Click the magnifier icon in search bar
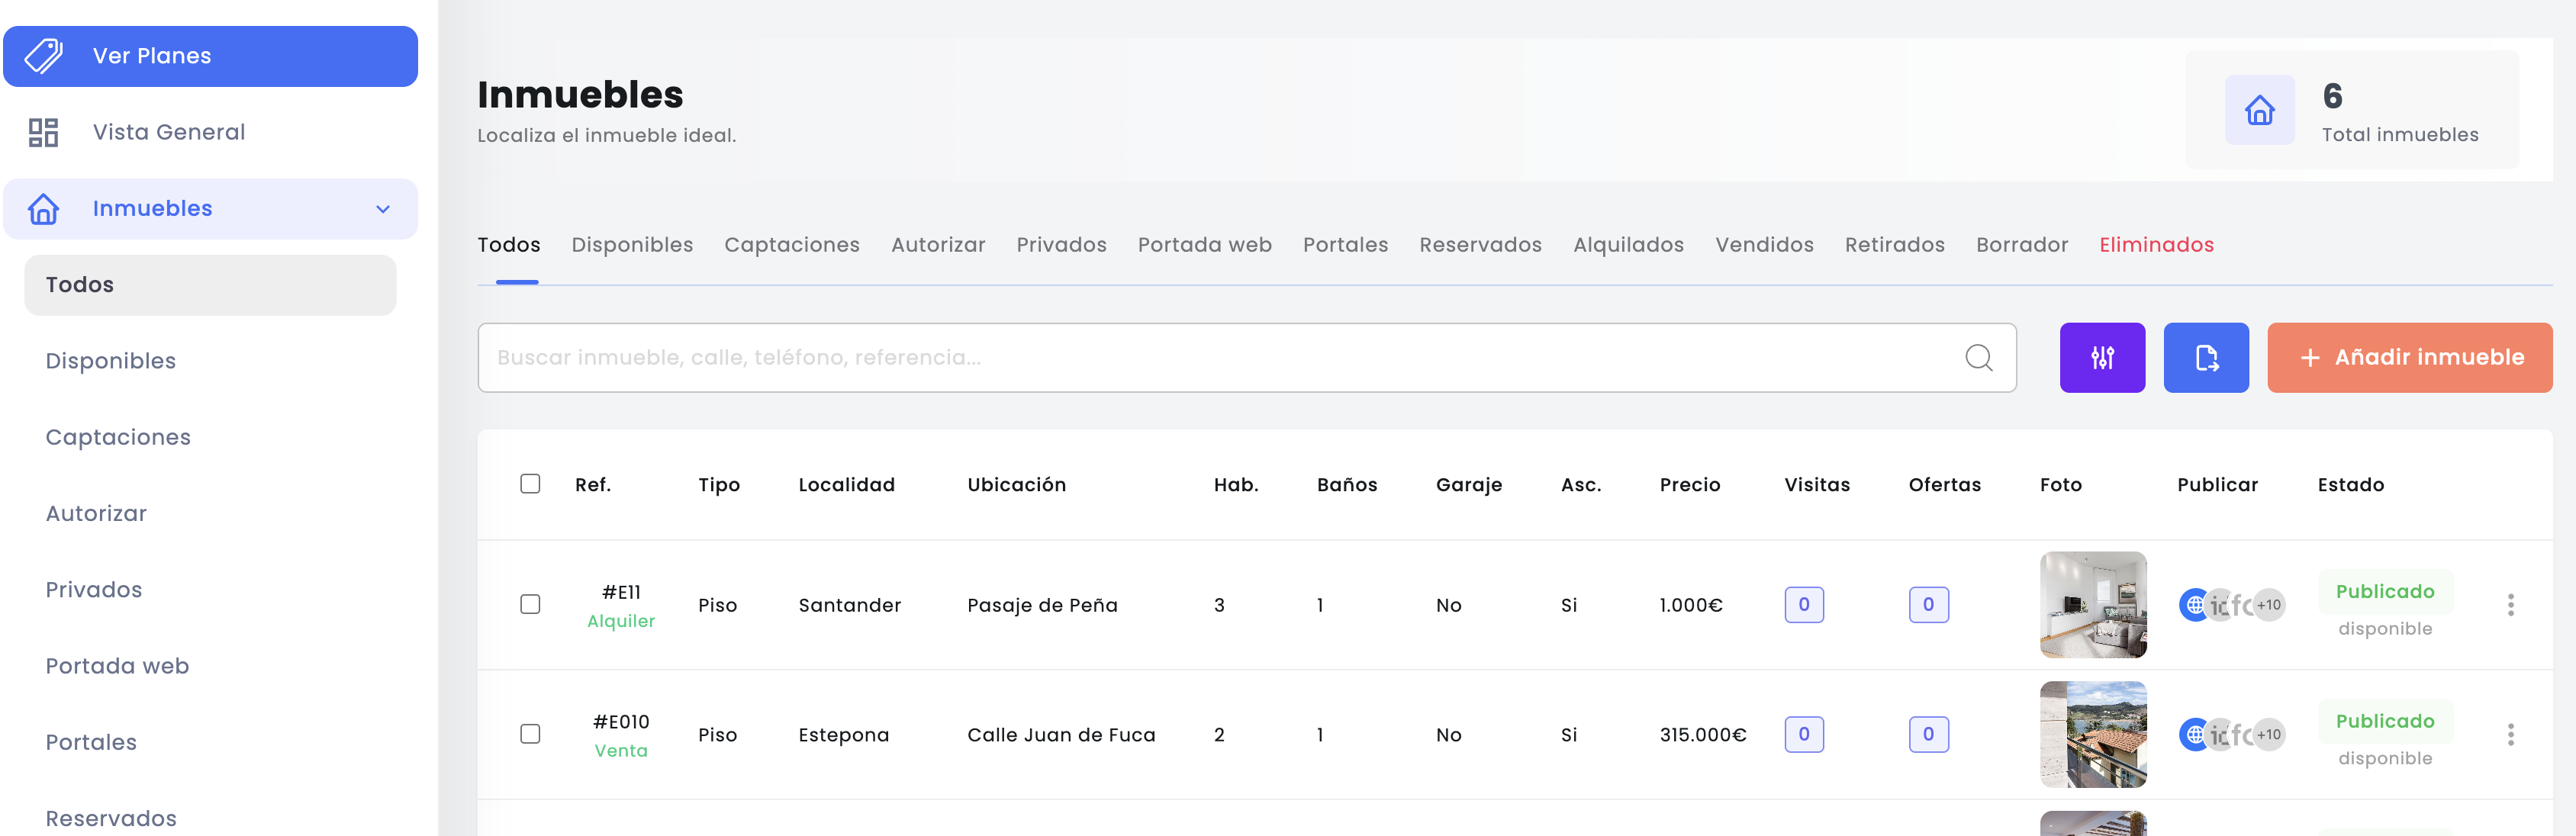Screen dimensions: 2576x836 (x=1978, y=357)
